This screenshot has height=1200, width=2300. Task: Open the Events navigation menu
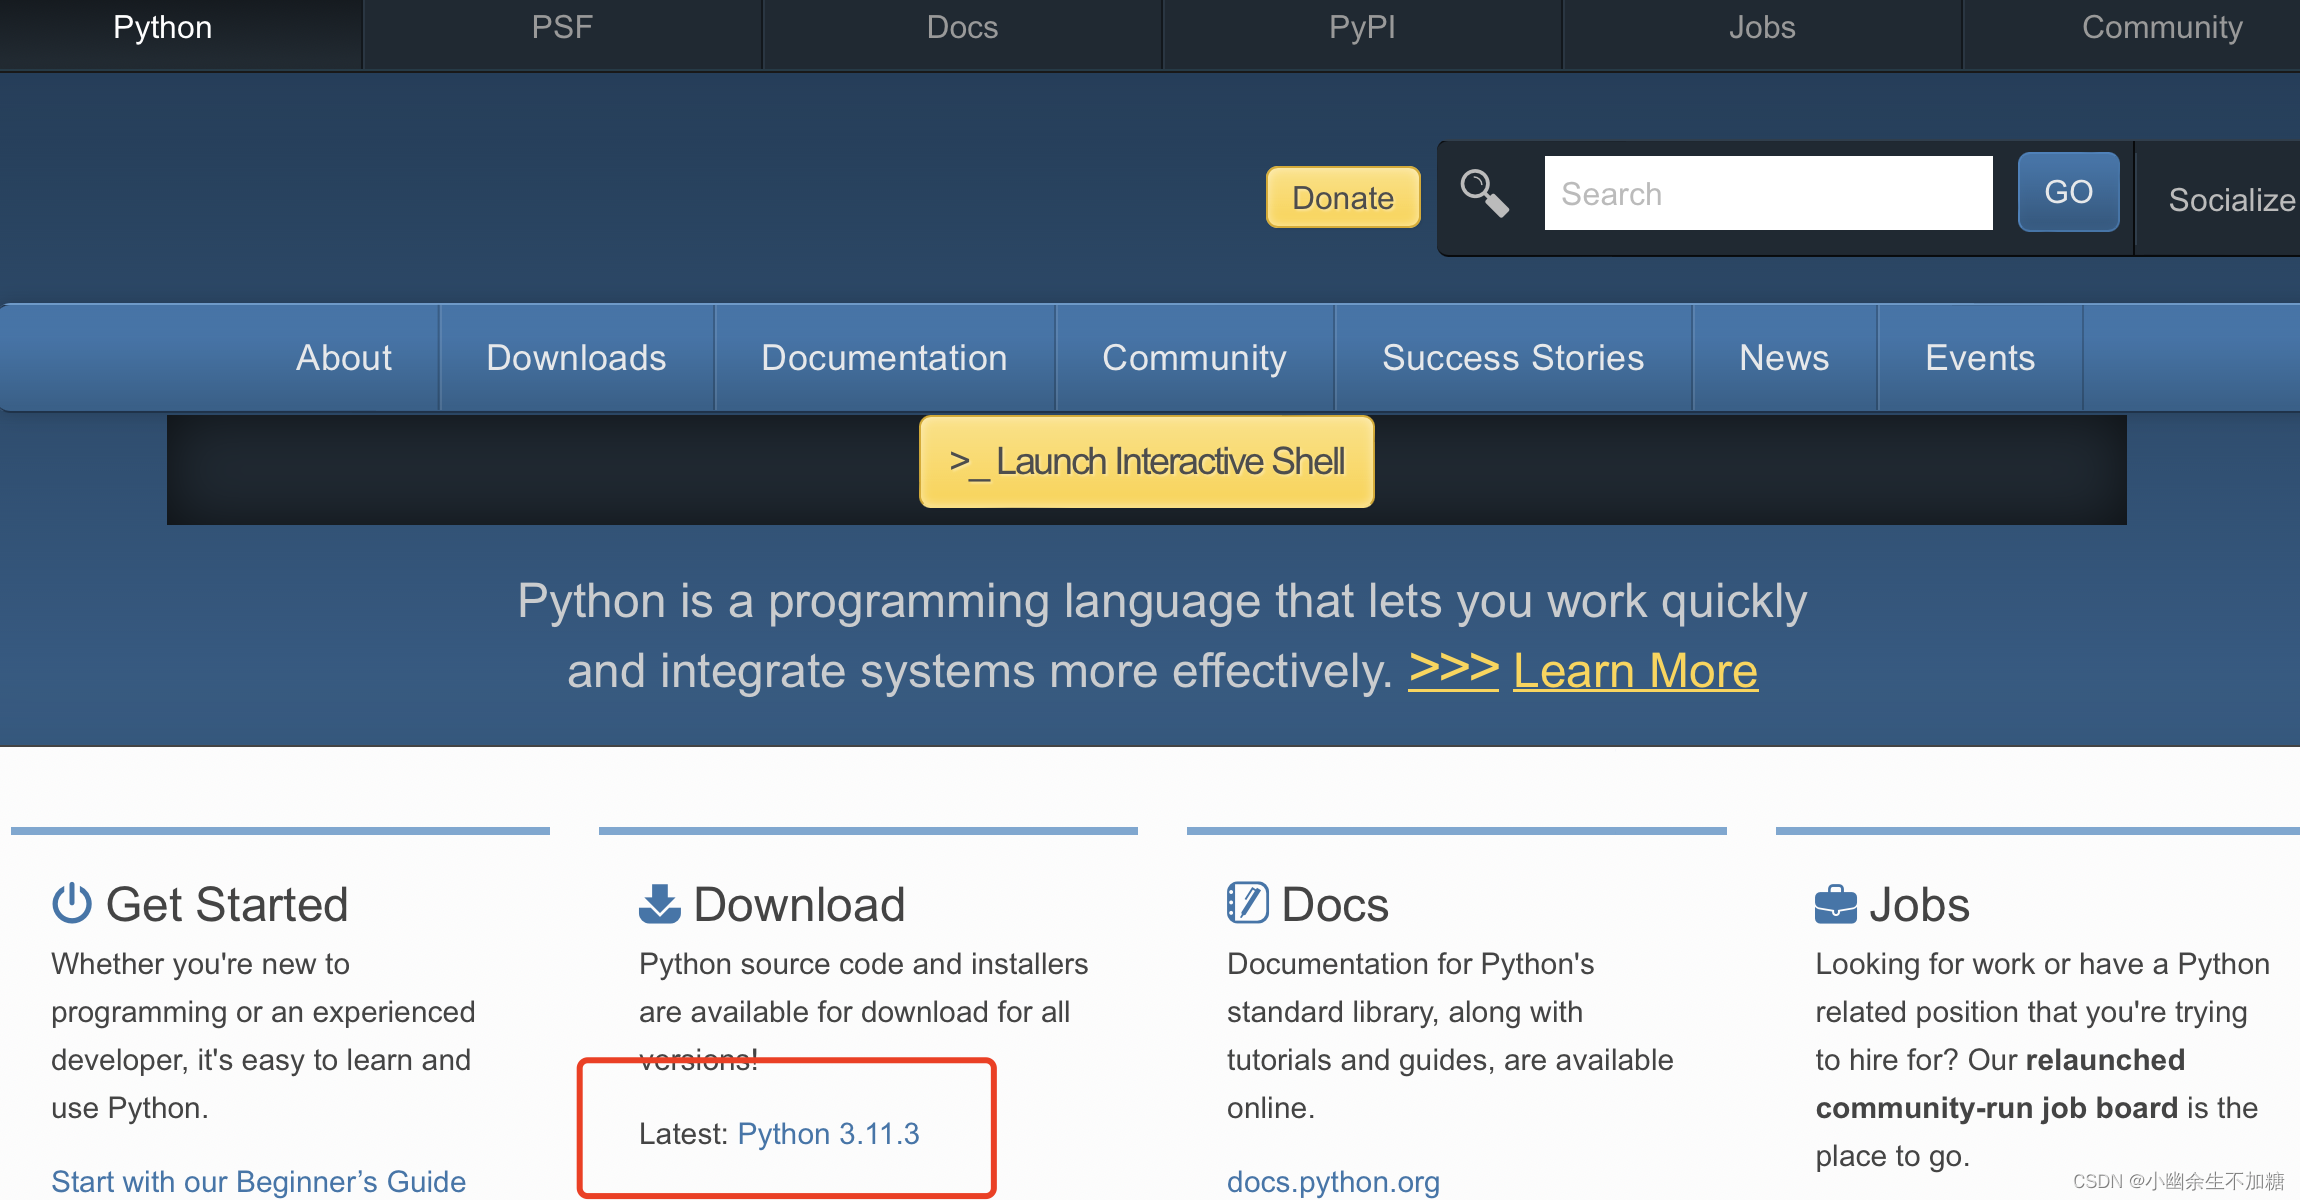(1980, 358)
